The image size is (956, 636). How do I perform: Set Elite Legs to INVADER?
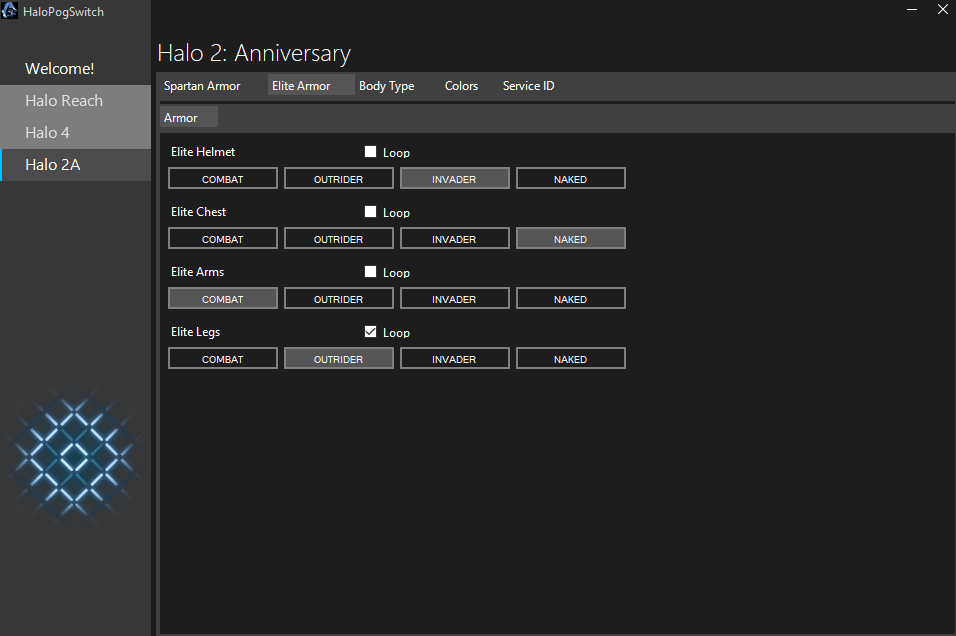(x=454, y=359)
